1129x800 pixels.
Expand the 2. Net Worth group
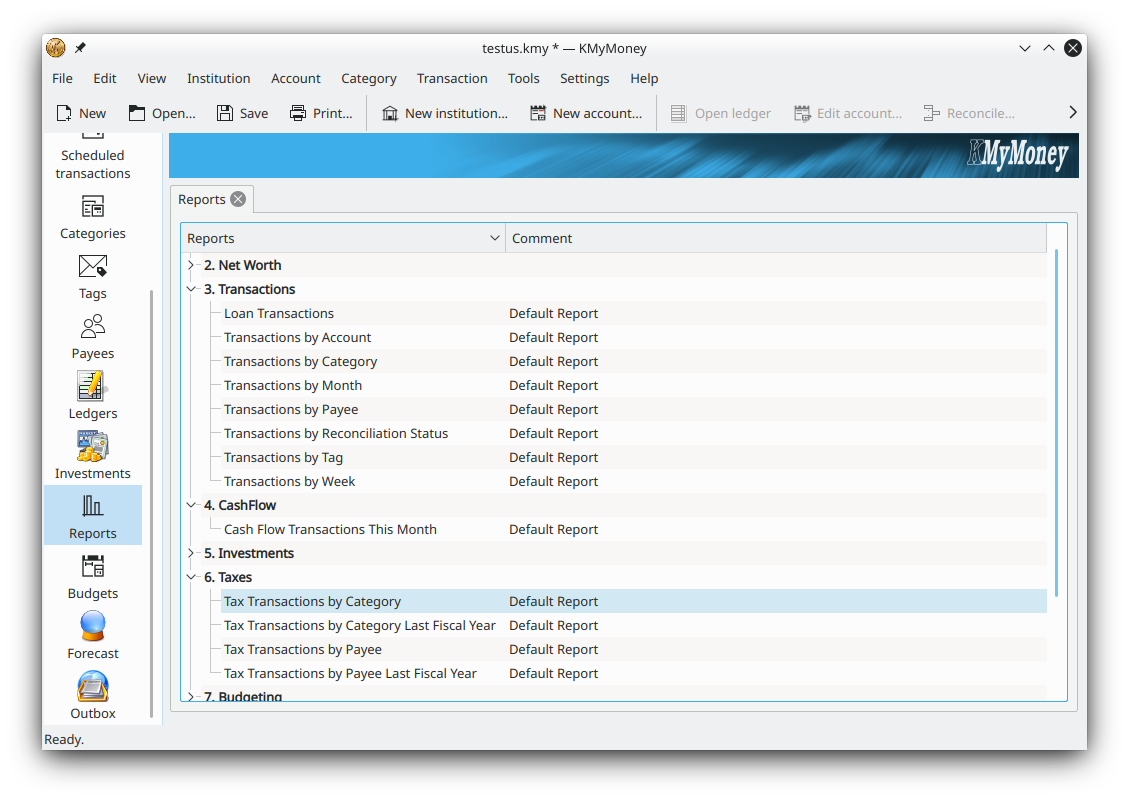point(192,265)
